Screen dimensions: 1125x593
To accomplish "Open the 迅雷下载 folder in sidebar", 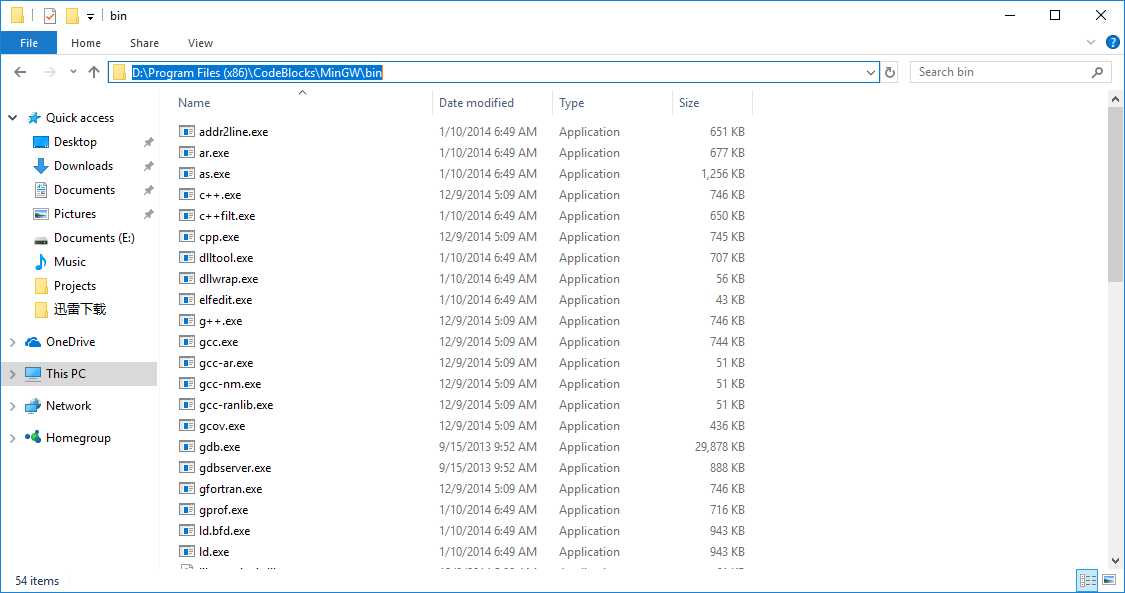I will [80, 309].
